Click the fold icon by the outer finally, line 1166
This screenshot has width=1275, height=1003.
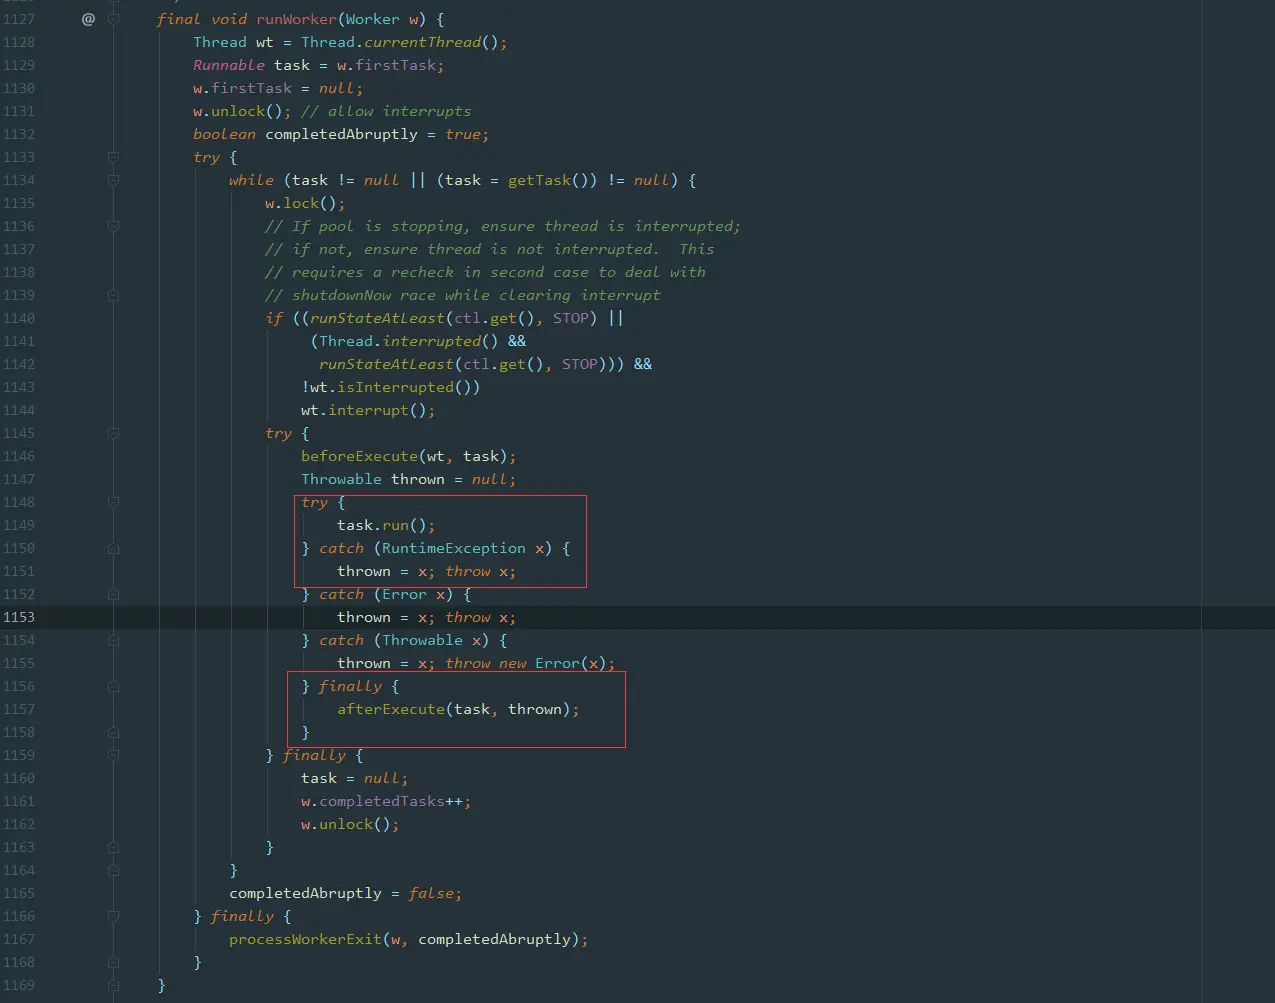112,915
